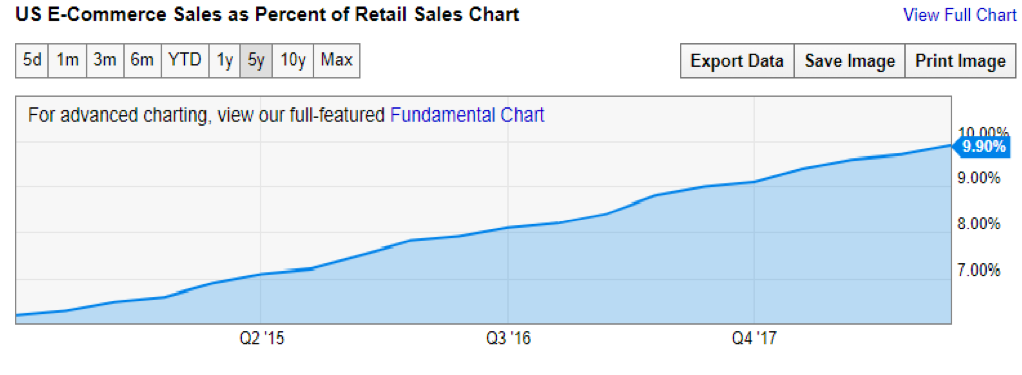Screen dimensions: 1022x375
Task: Select the Max time range
Action: coord(337,61)
